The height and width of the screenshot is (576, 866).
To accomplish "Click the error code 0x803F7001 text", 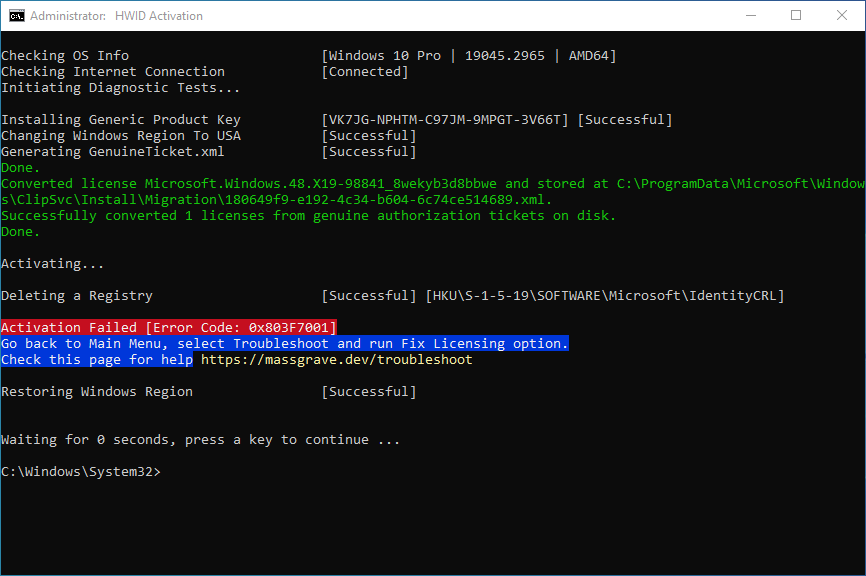I will point(288,327).
